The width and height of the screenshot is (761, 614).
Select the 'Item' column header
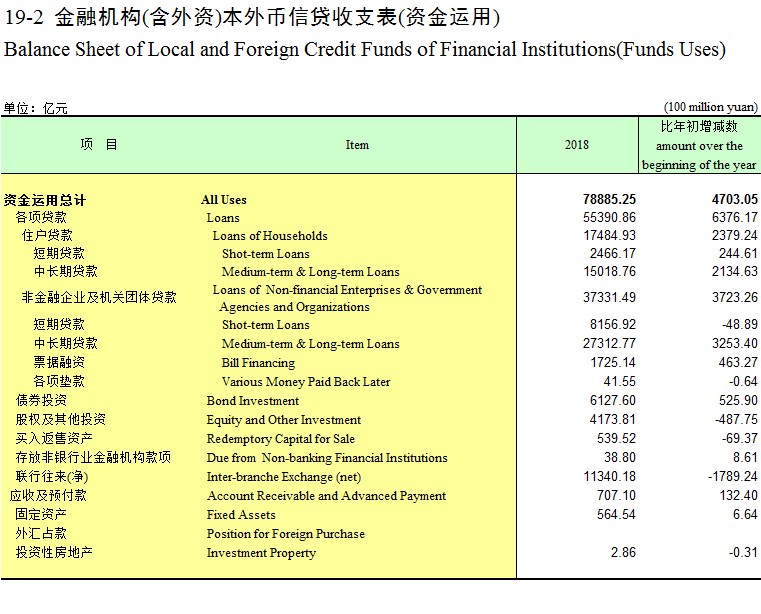357,145
